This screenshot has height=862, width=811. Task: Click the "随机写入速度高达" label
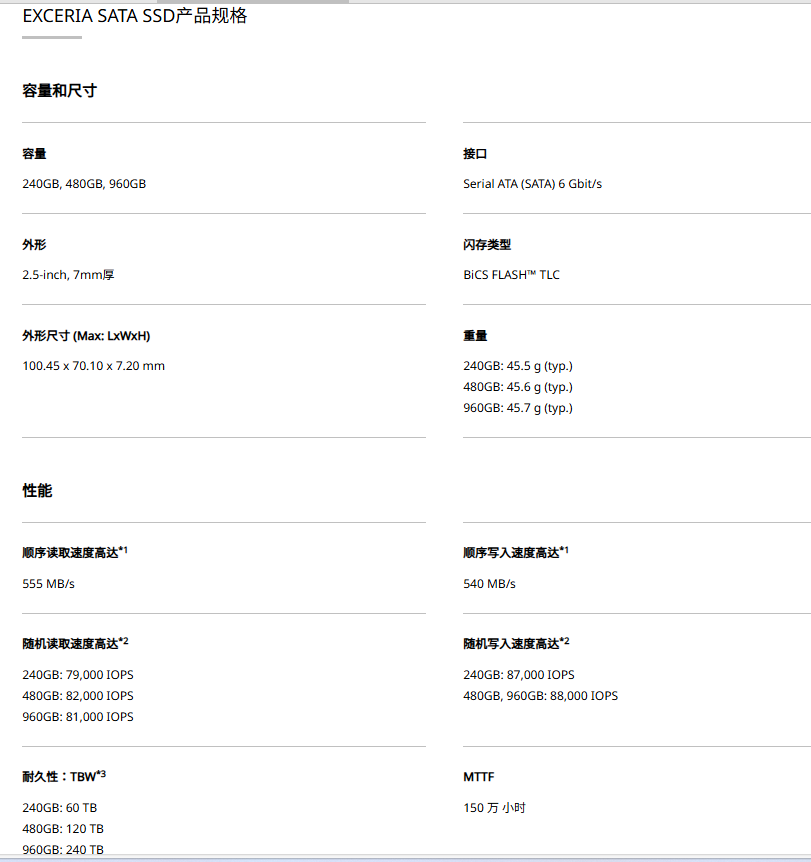(x=511, y=644)
